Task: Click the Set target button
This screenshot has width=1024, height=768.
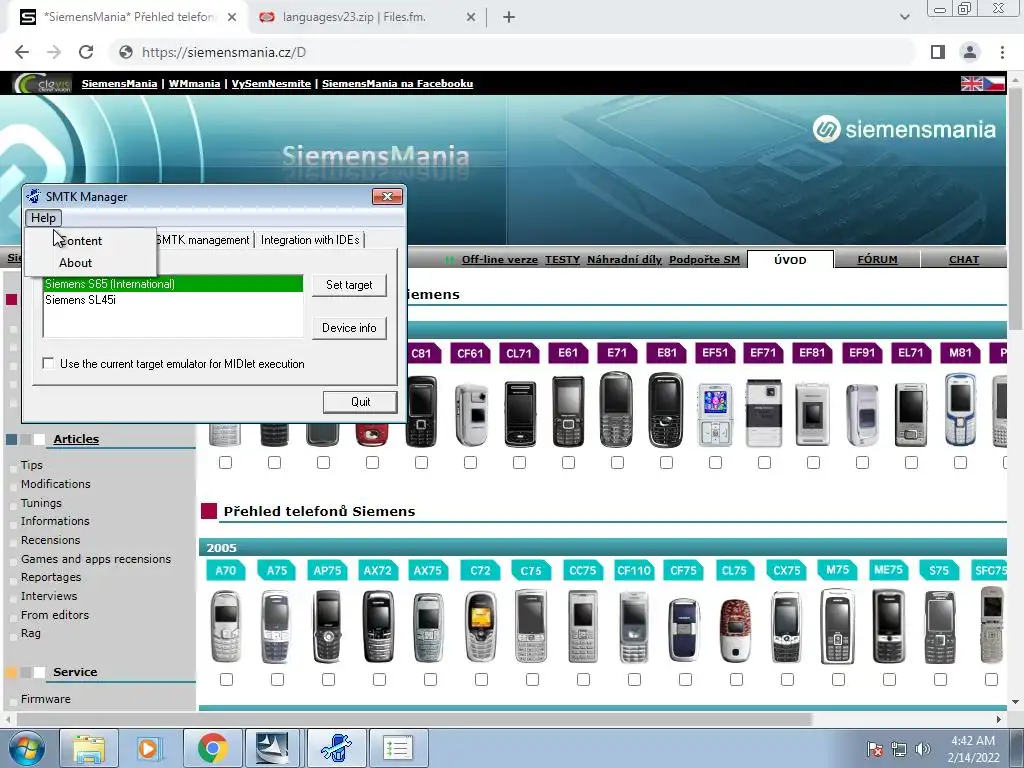Action: point(349,285)
